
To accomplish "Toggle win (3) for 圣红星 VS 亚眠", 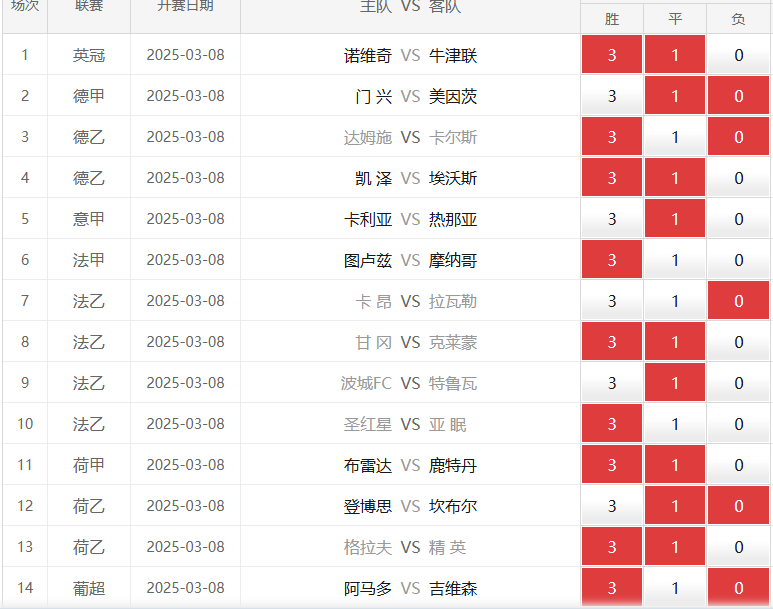I will [x=612, y=423].
